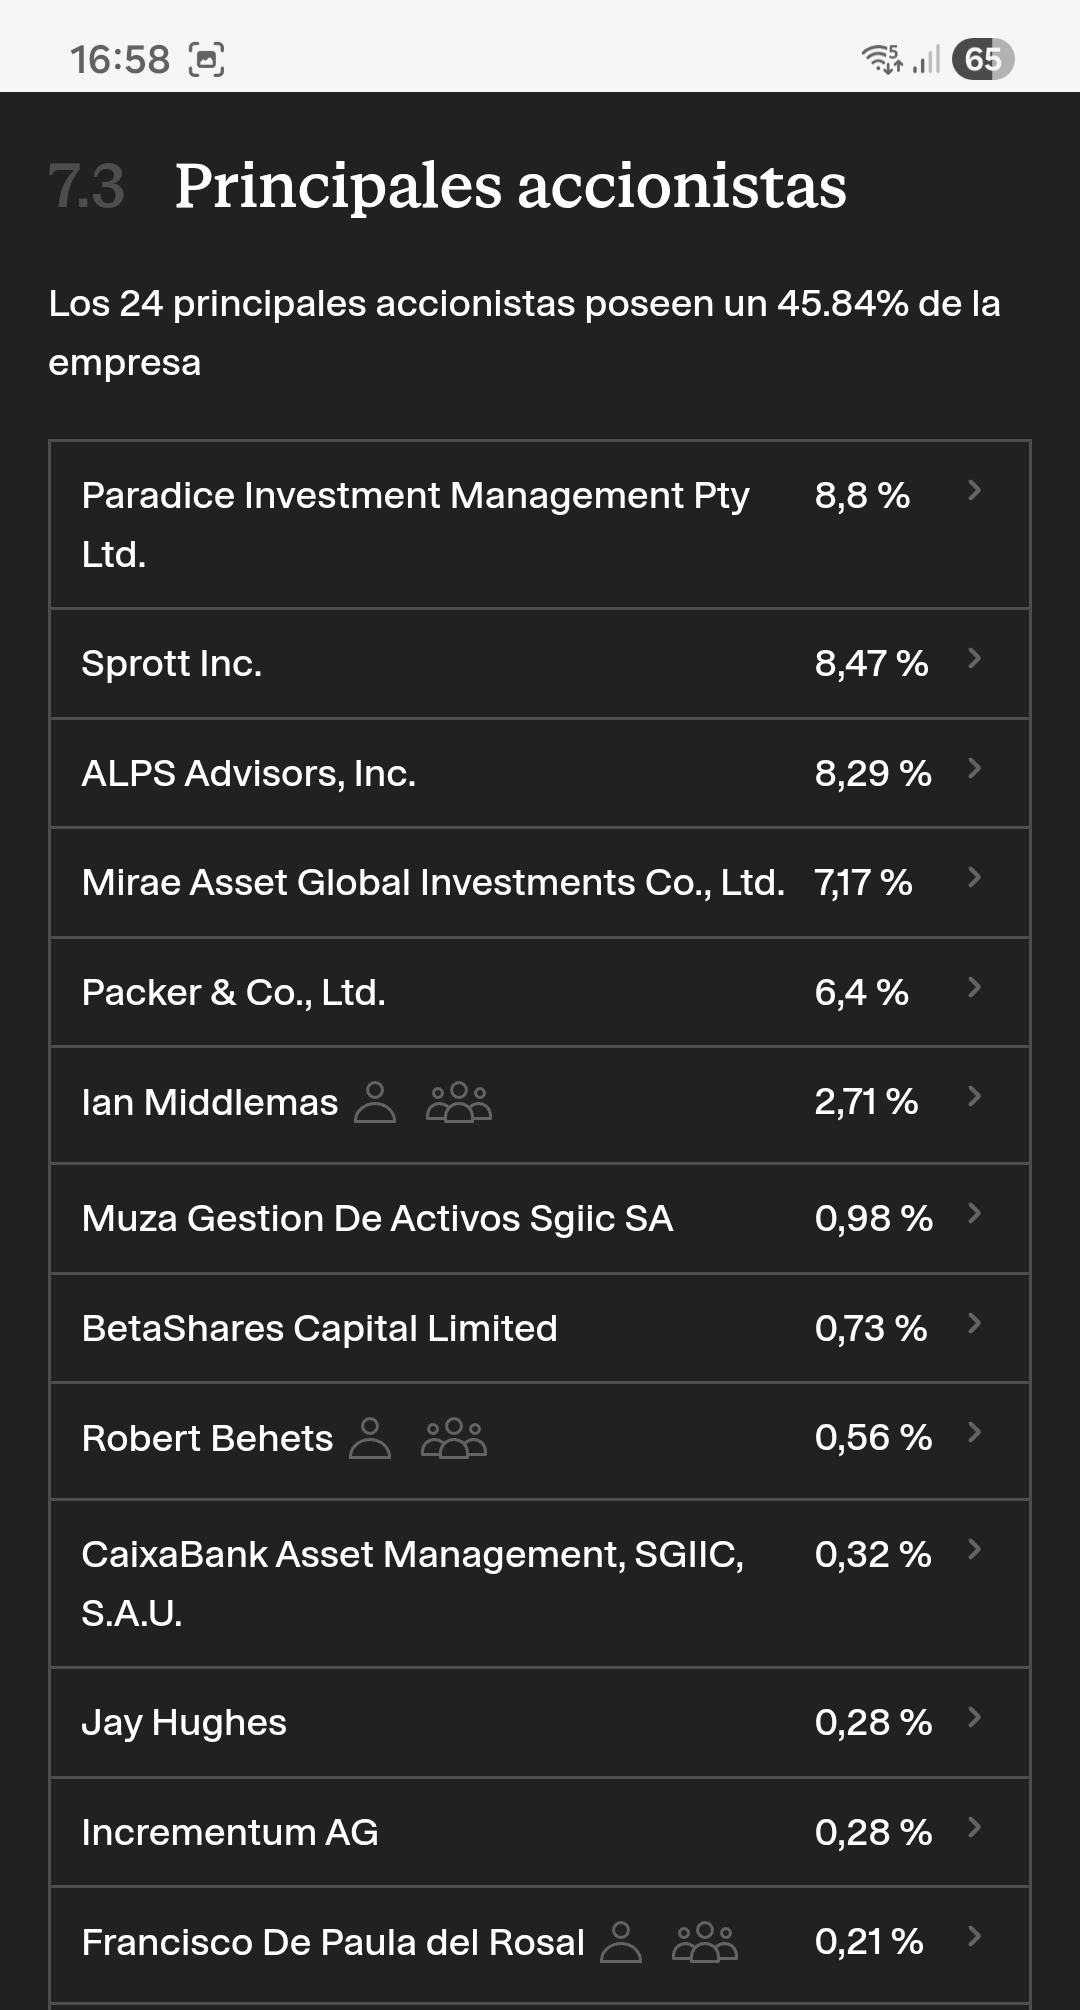Select the Incrementum AG entry
The width and height of the screenshot is (1080, 2010).
pos(540,1832)
